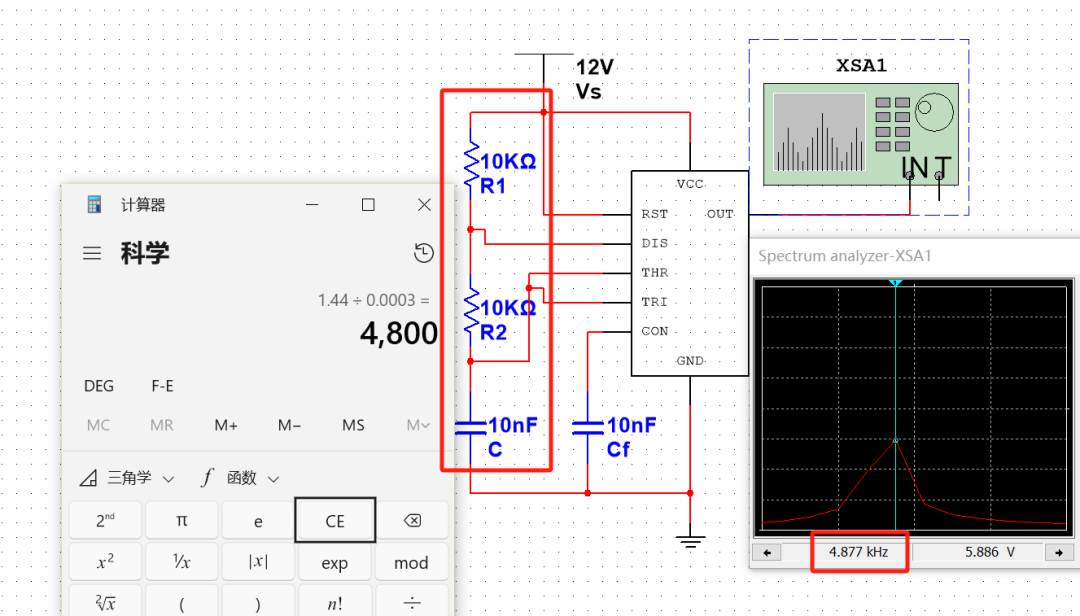Image resolution: width=1080 pixels, height=616 pixels.
Task: Toggle DEG angle unit mode
Action: coord(99,386)
